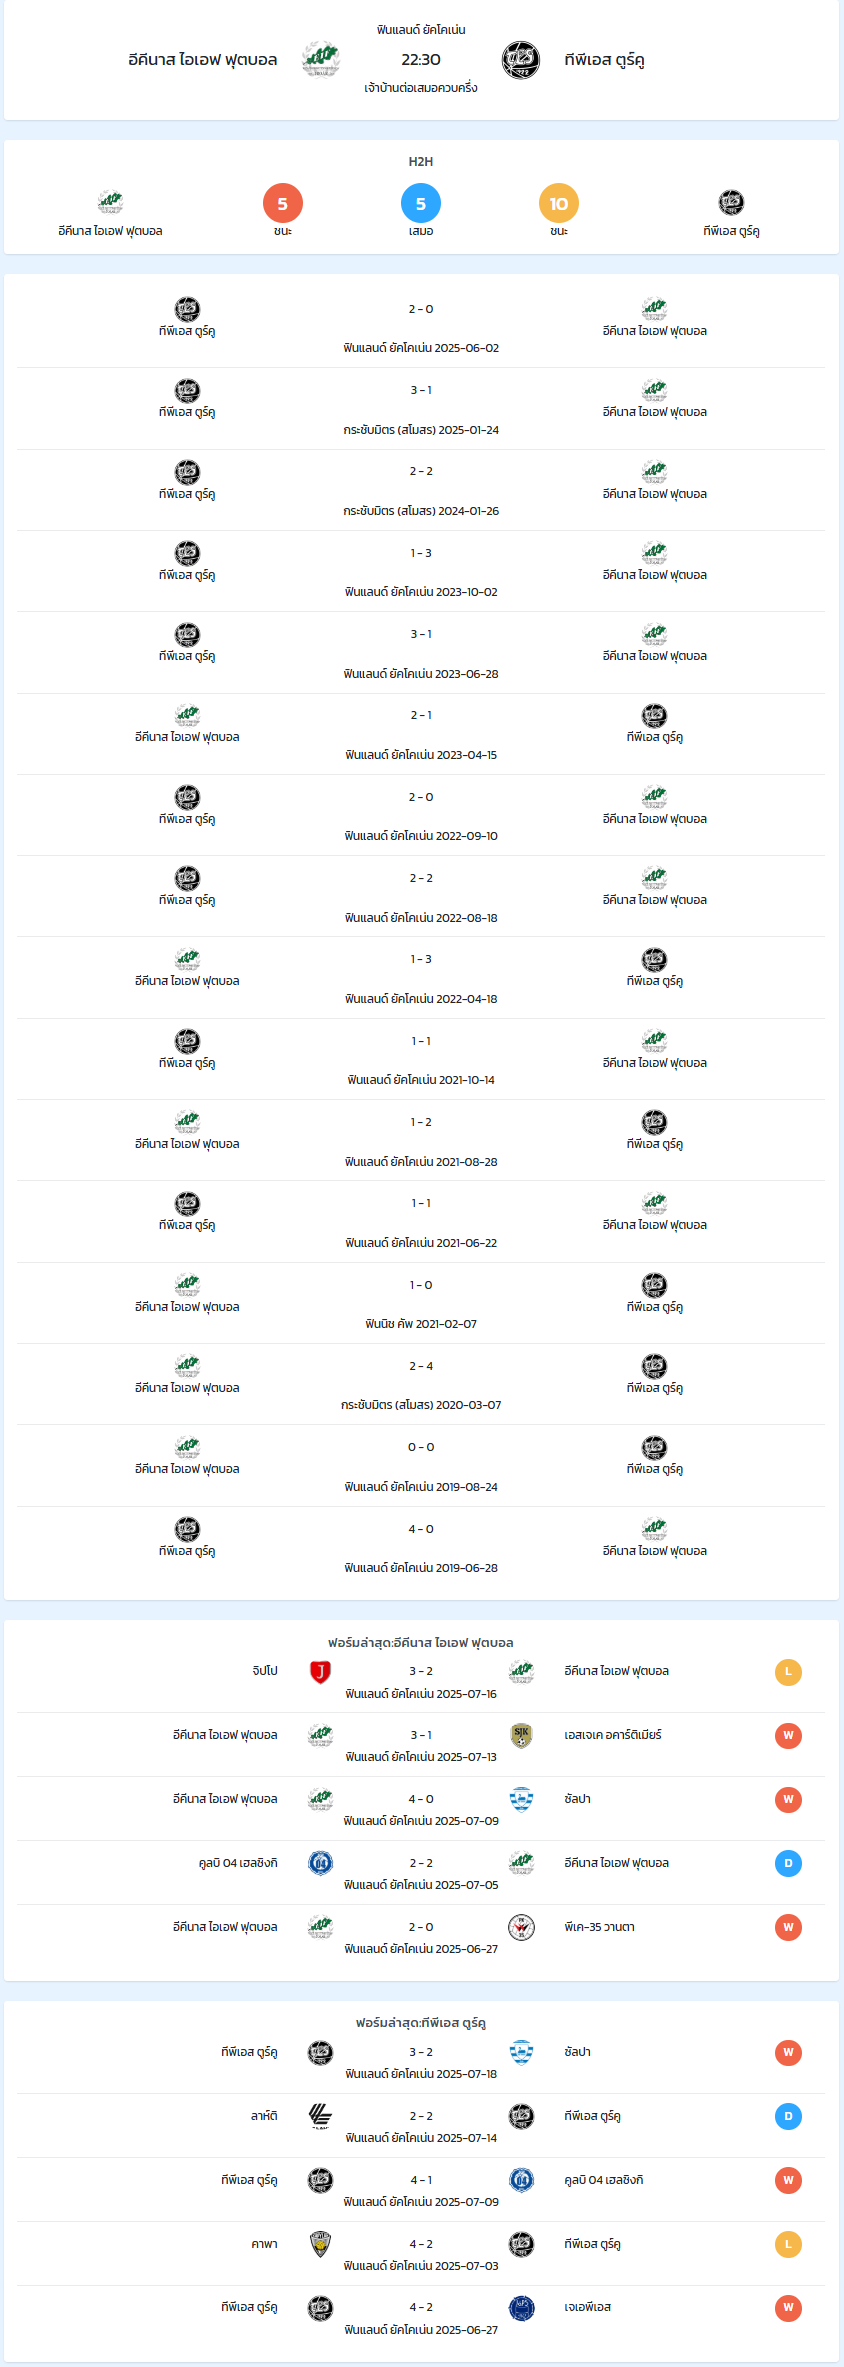Click the IFK Mariehamn logo in match header
844x2367 pixels.
[x=321, y=60]
